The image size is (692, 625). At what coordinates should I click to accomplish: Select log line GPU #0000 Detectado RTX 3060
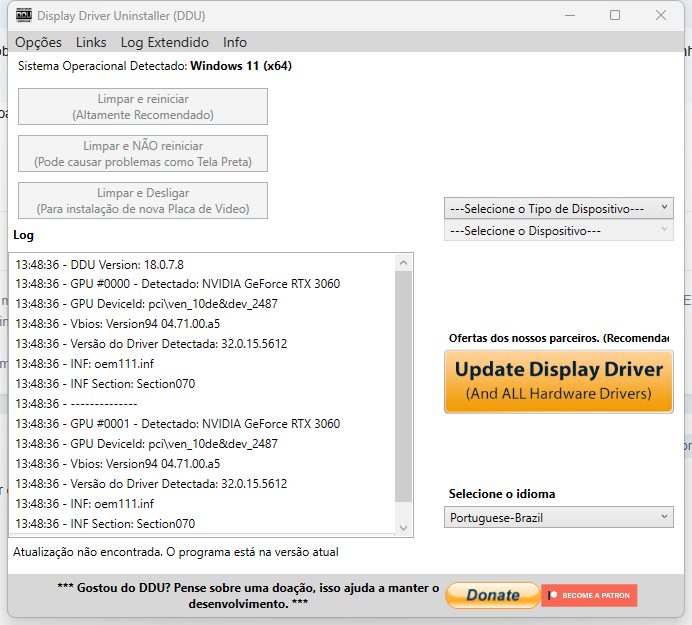(178, 284)
